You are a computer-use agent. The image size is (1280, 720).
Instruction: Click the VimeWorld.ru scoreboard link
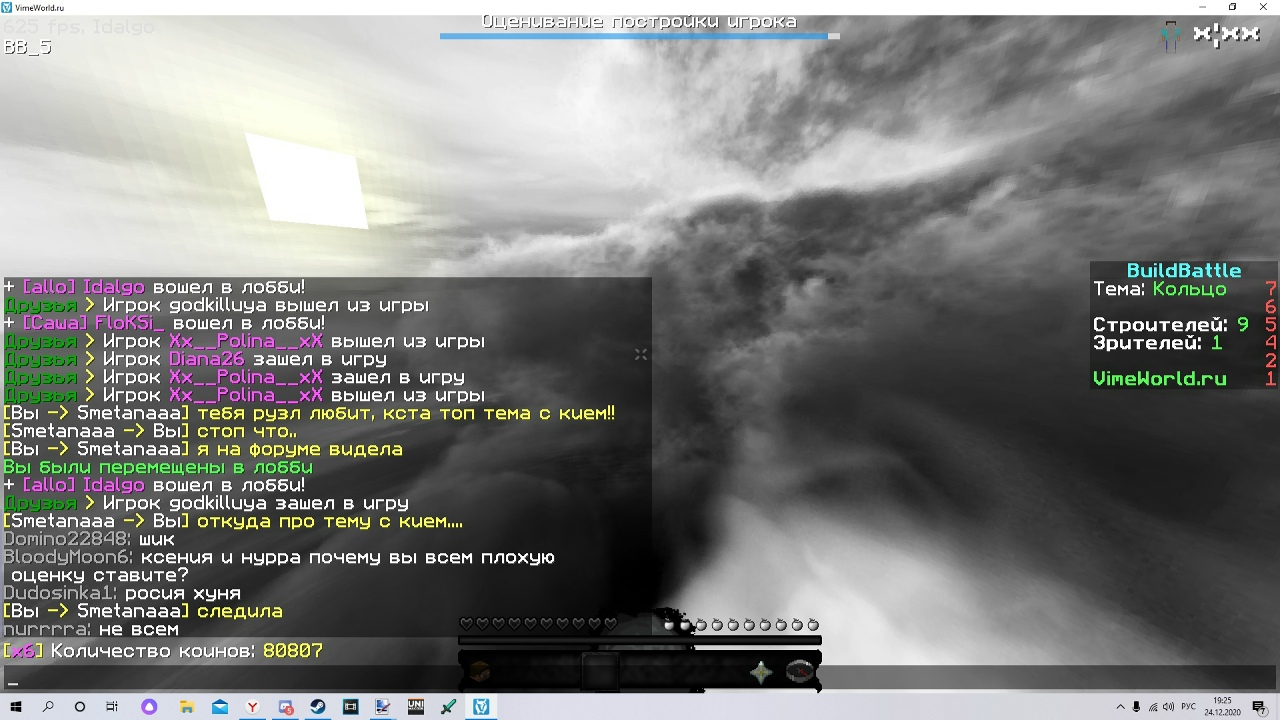1159,379
